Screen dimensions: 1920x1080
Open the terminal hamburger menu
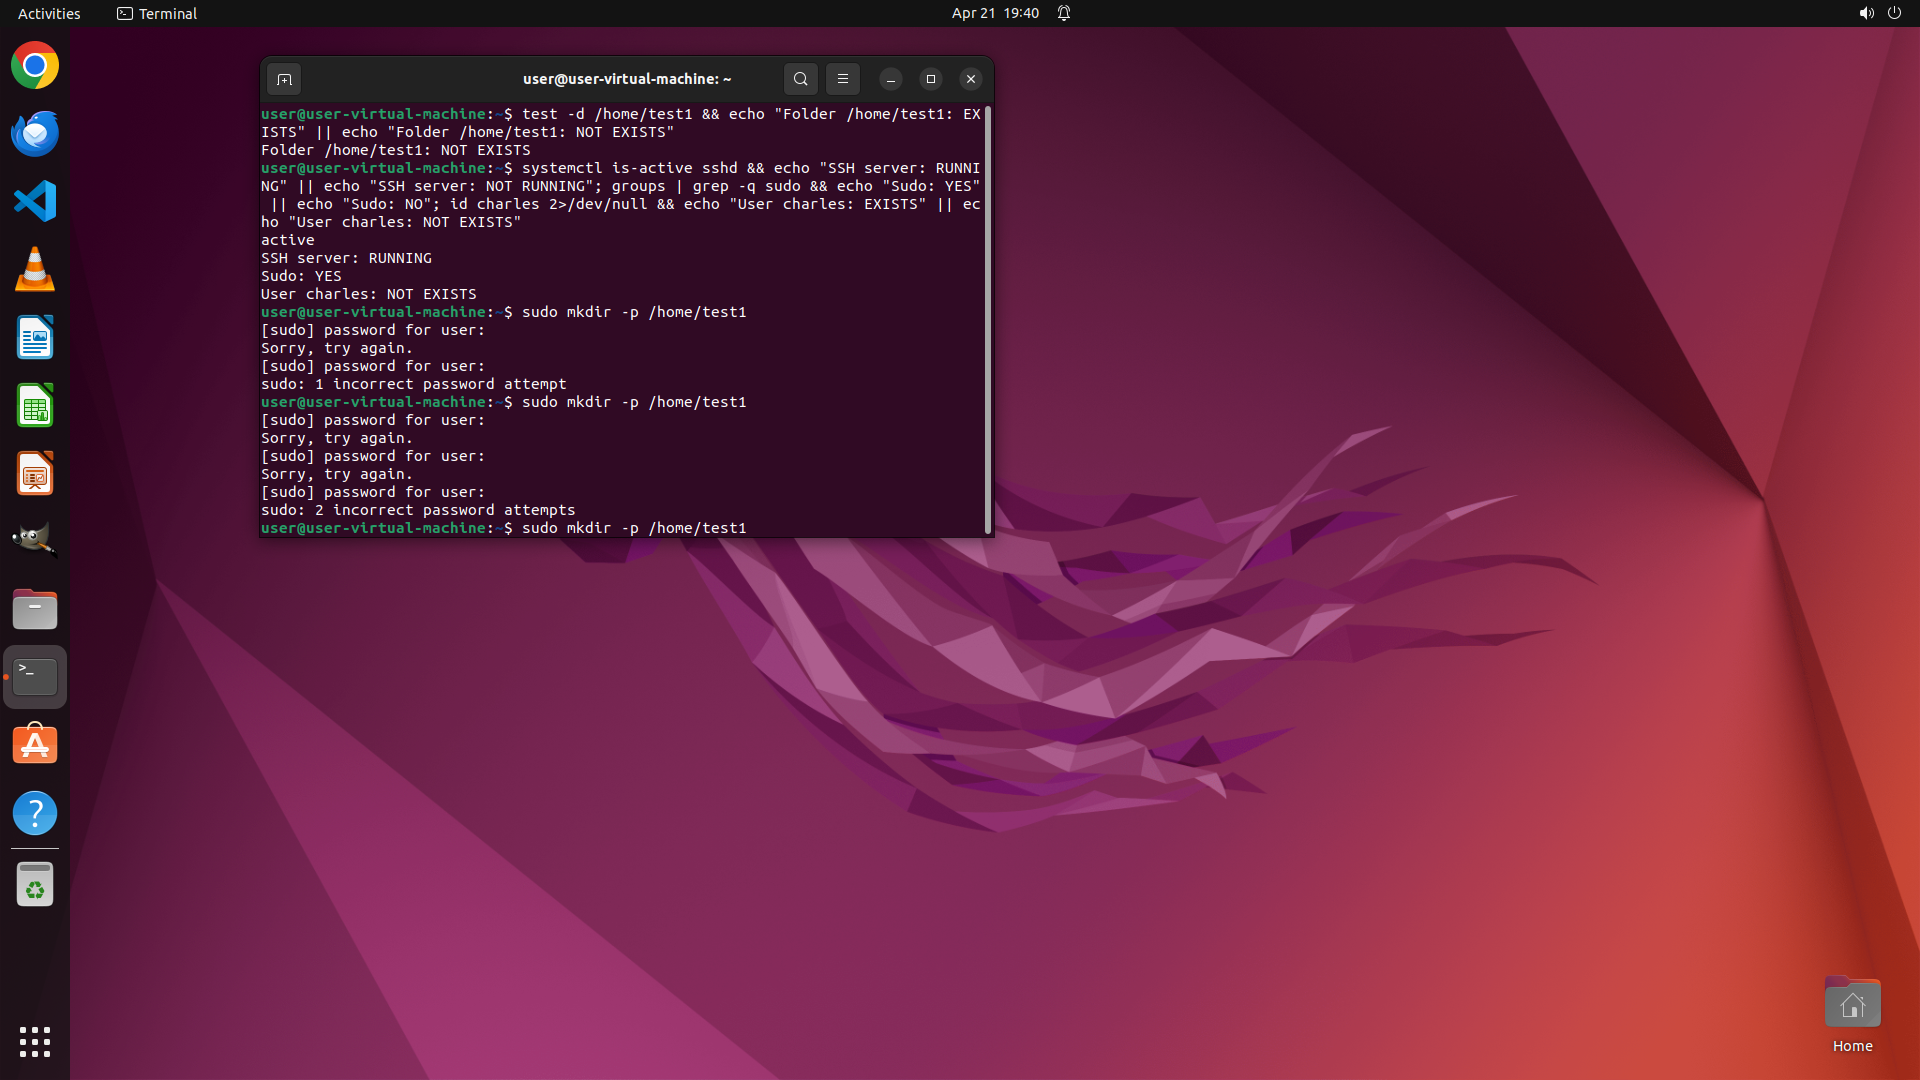click(x=842, y=79)
